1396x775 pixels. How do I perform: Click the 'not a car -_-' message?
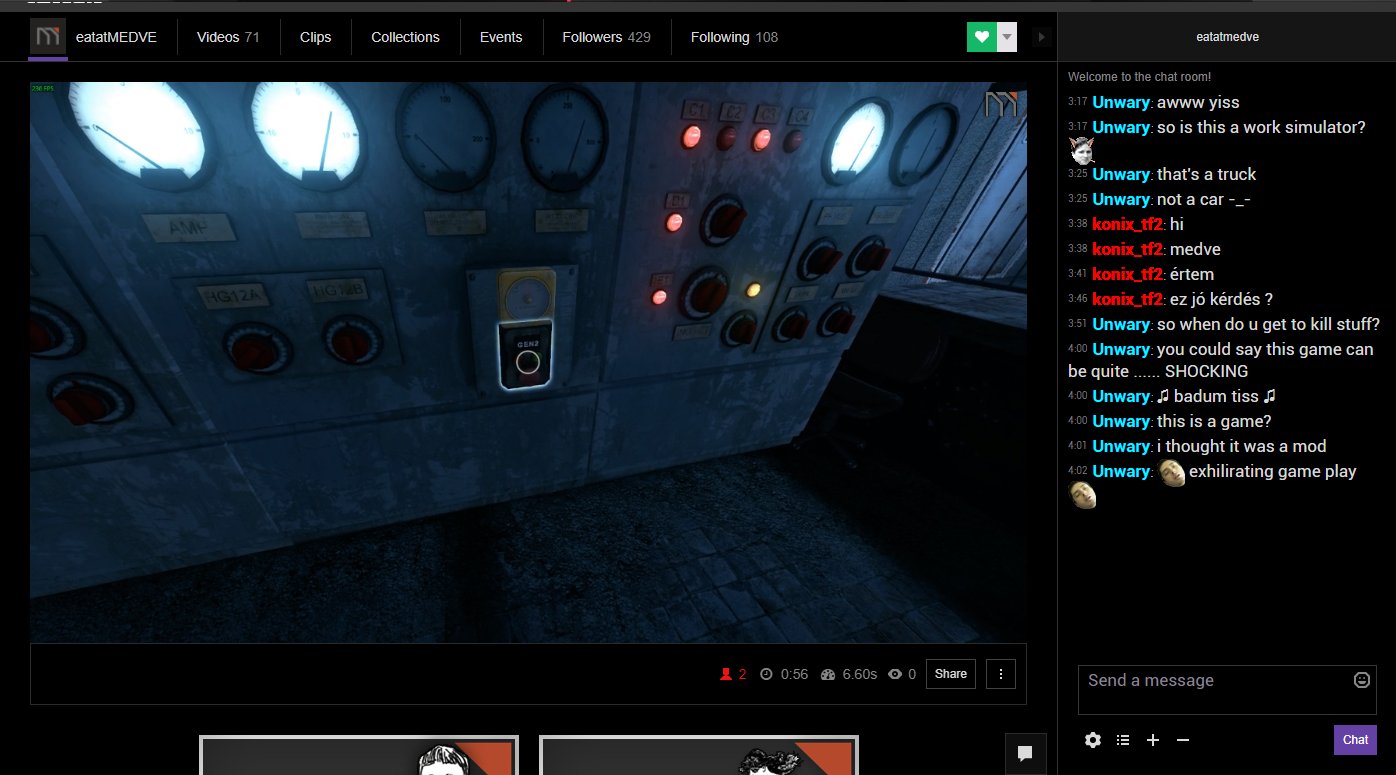[x=1204, y=199]
